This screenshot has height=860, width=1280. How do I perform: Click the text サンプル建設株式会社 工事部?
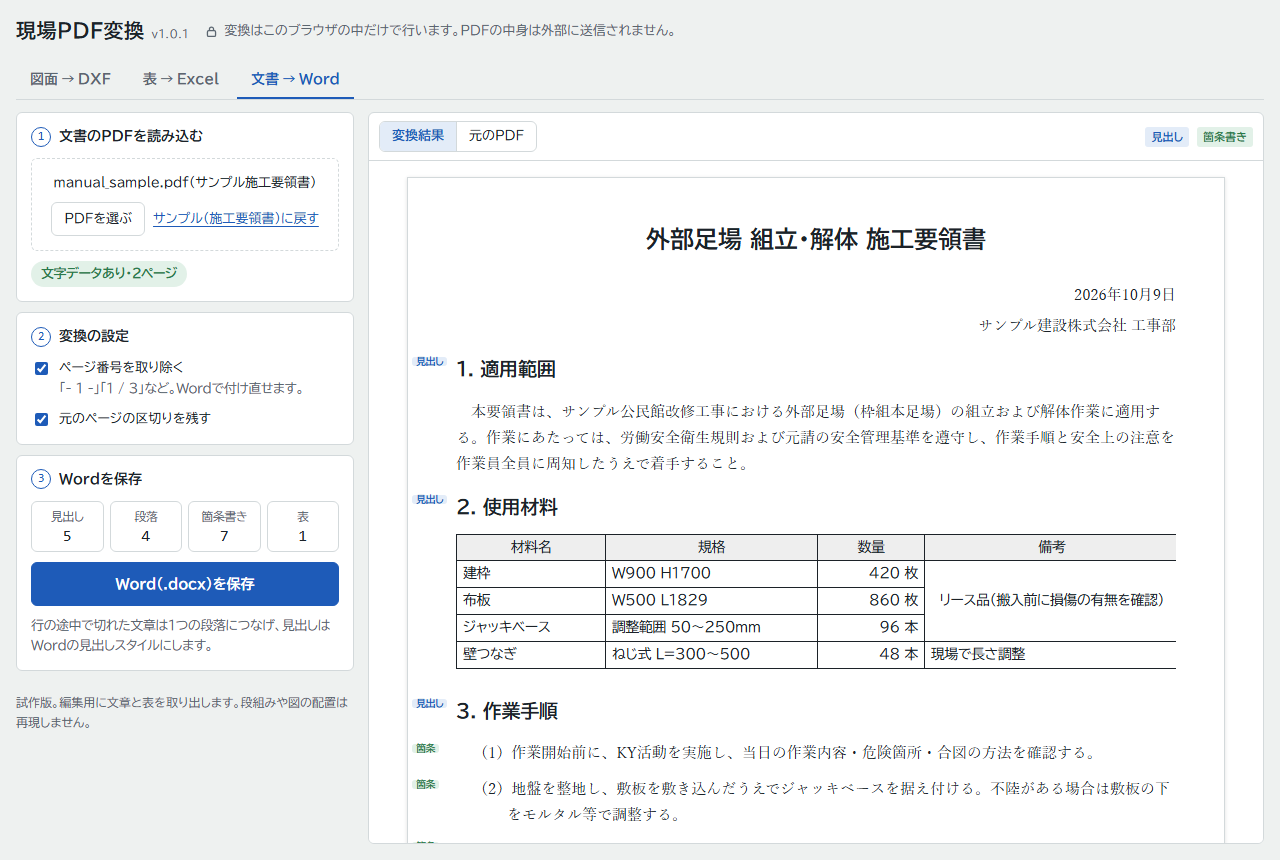click(1078, 325)
